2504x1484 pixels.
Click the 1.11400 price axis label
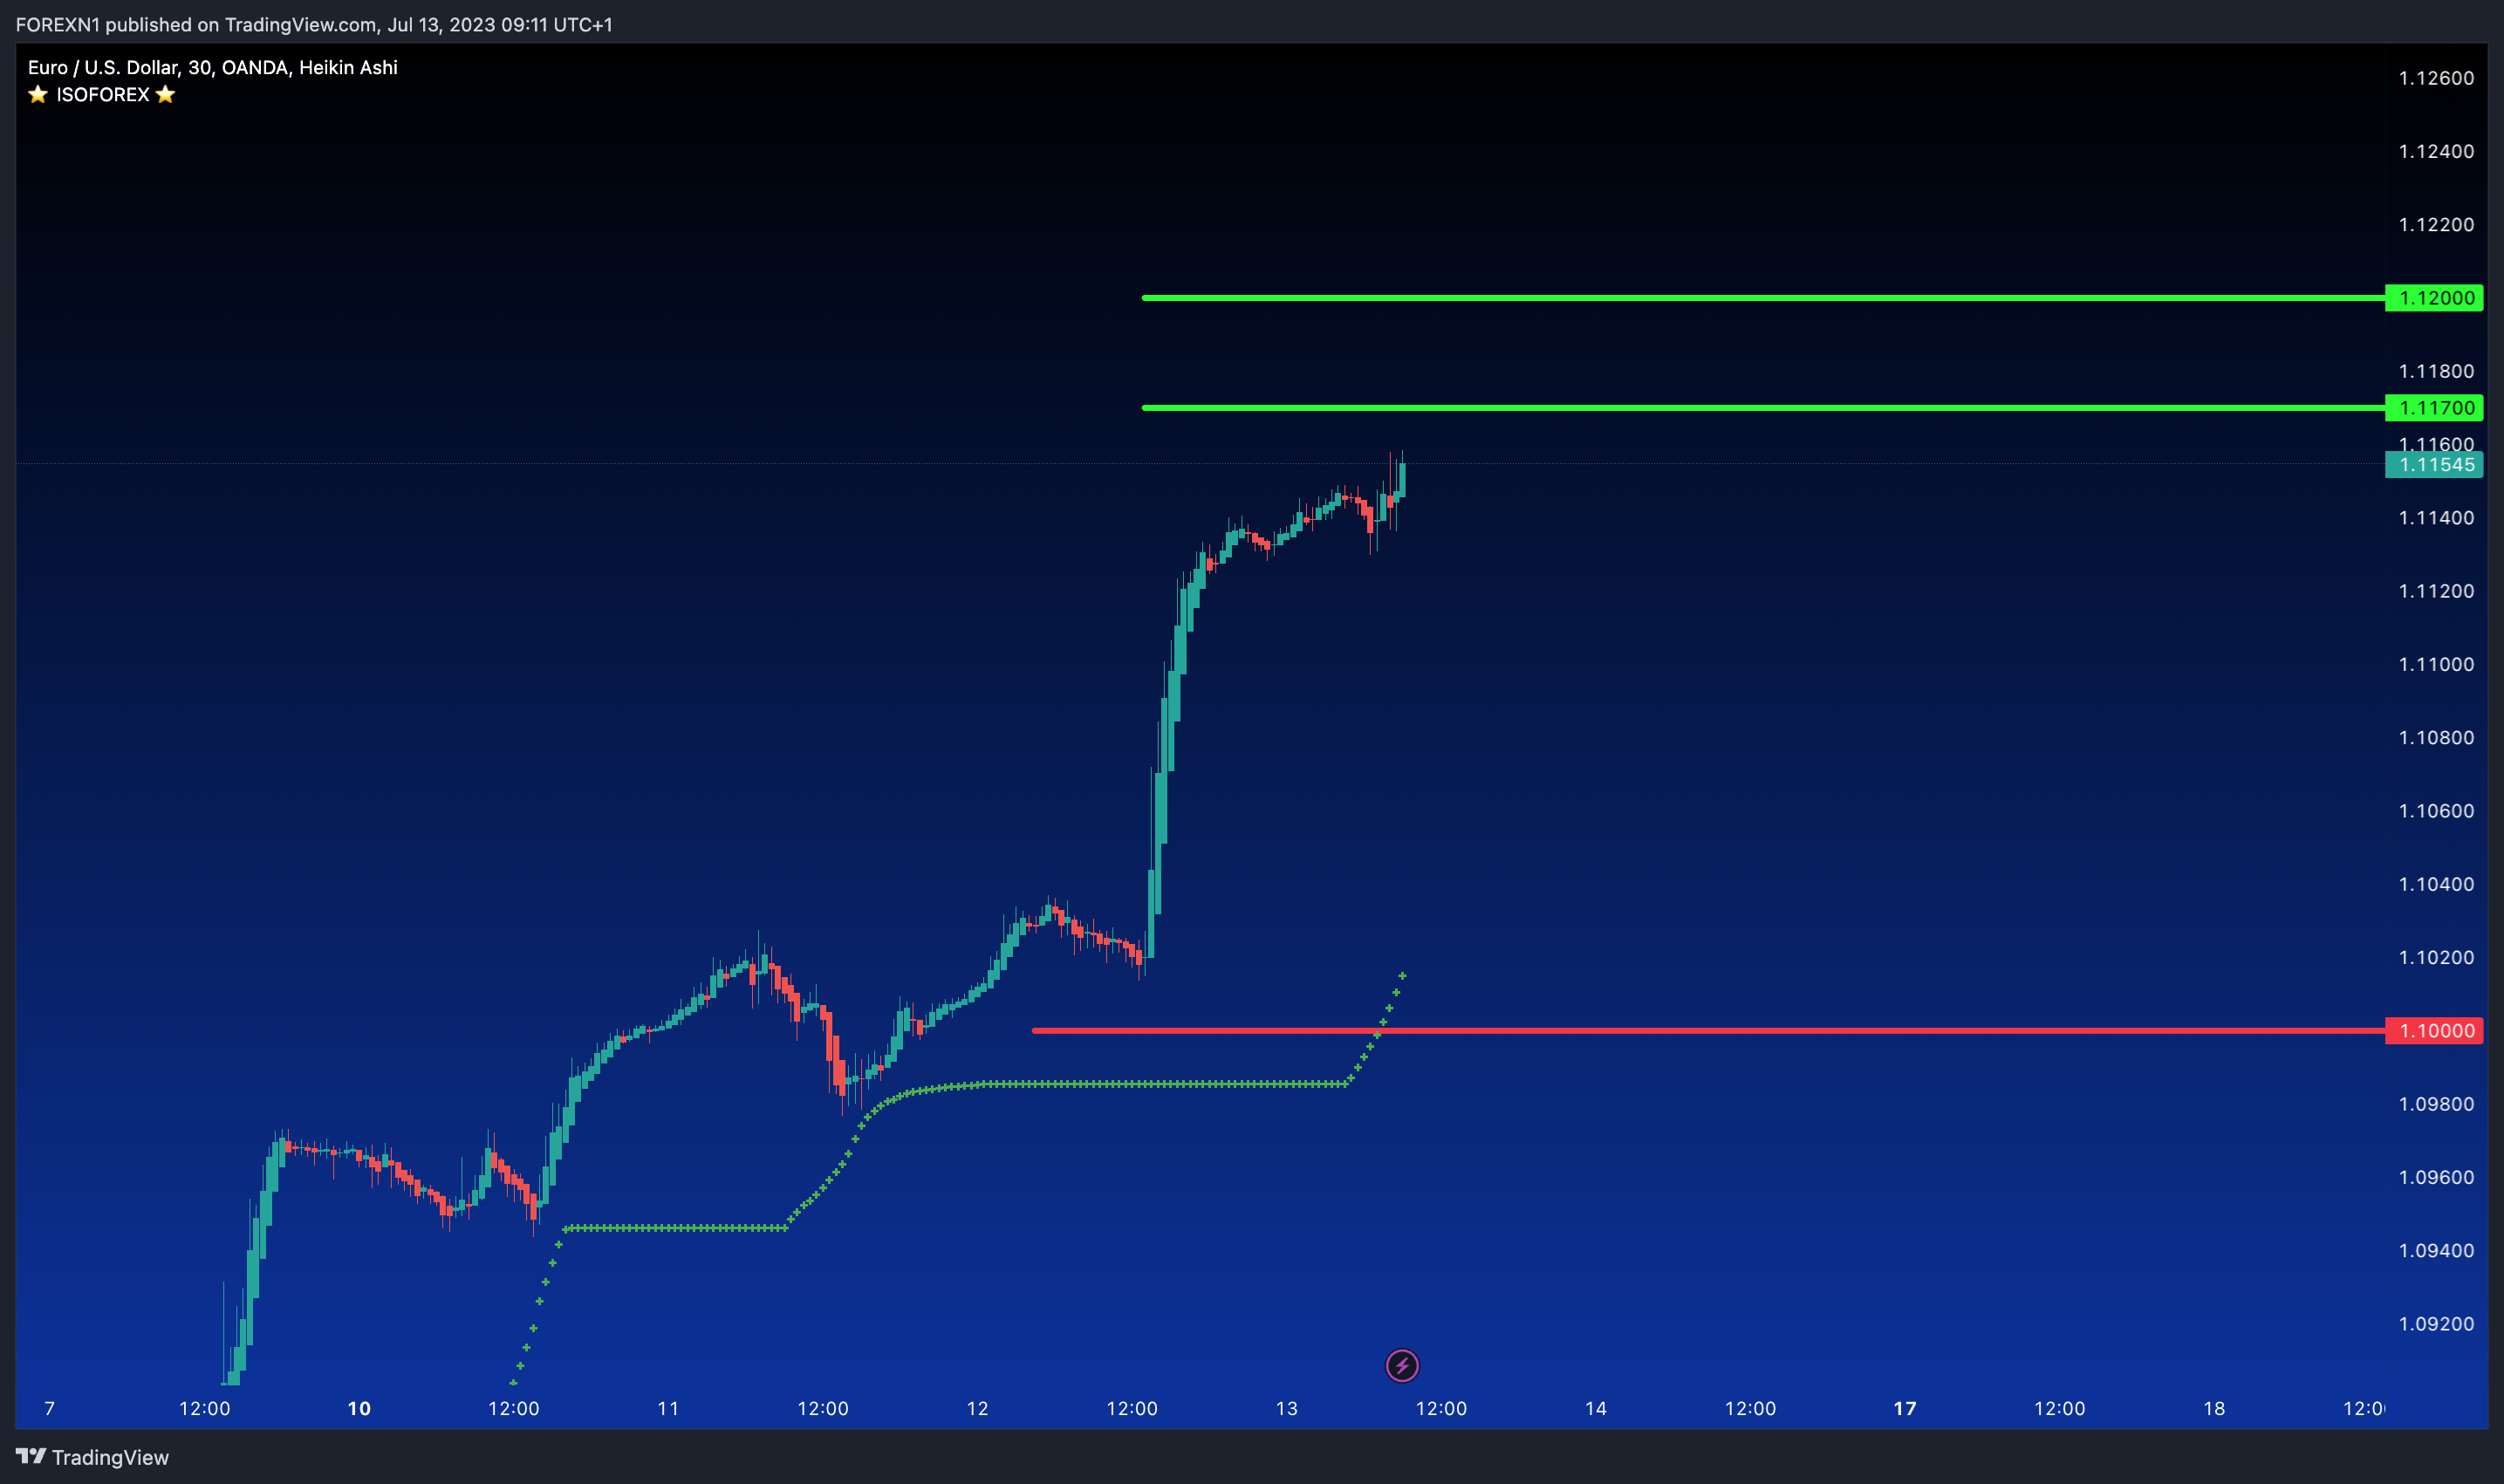[x=2436, y=518]
